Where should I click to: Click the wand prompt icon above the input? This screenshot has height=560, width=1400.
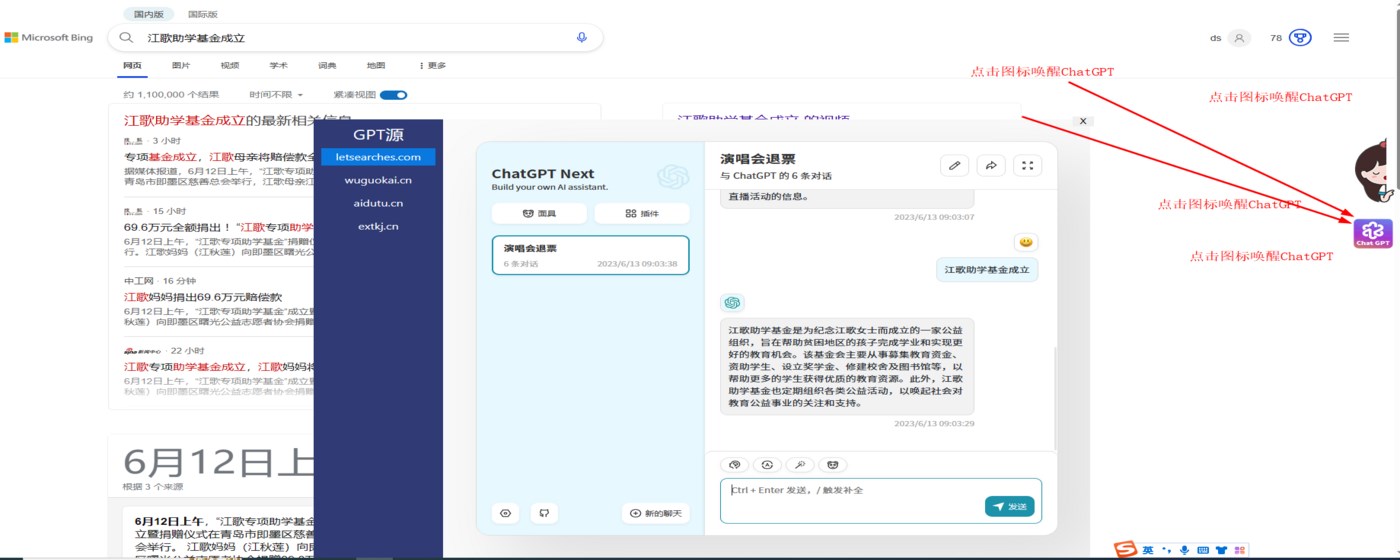pyautogui.click(x=799, y=465)
